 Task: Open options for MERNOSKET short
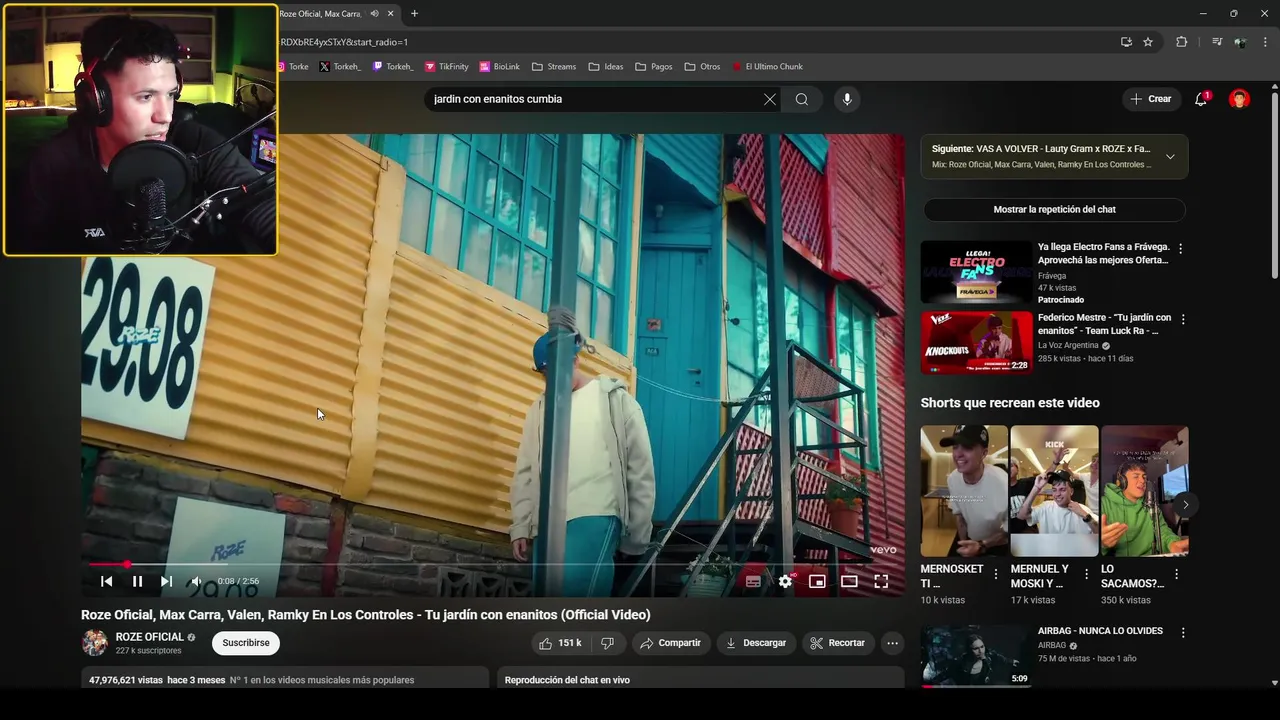tap(995, 574)
